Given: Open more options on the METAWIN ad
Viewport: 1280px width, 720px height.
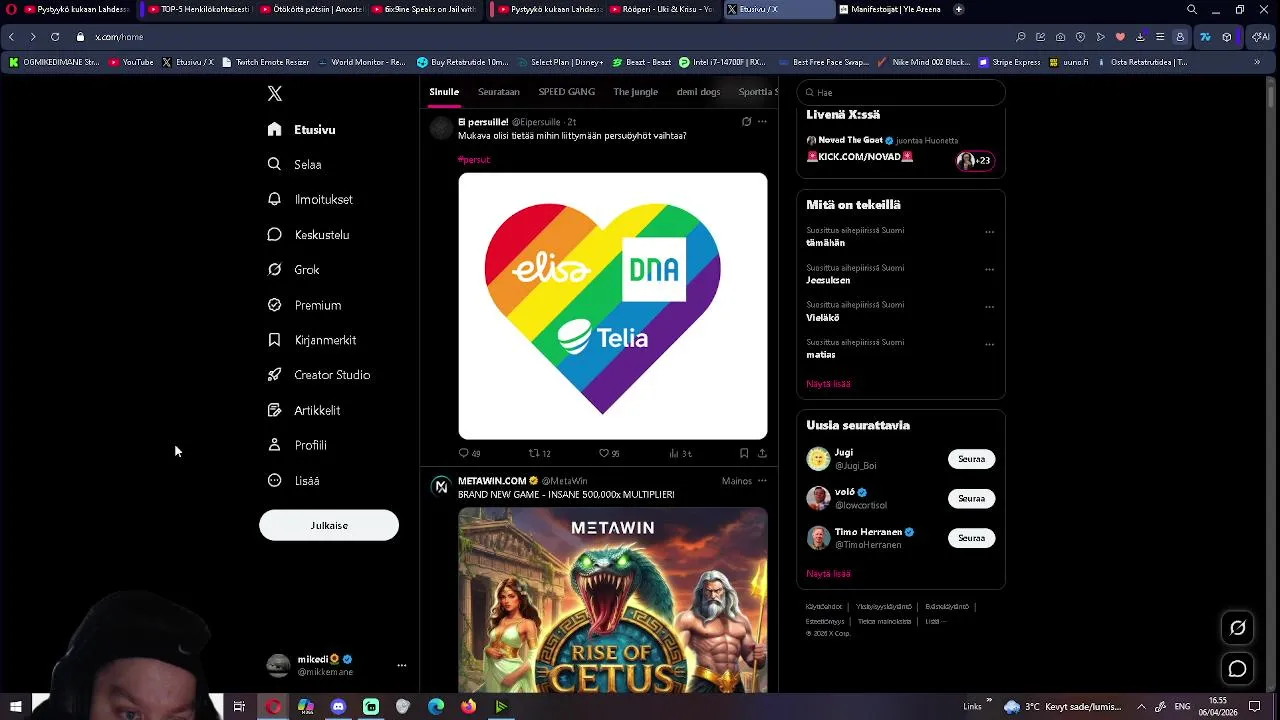Looking at the screenshot, I should [762, 481].
